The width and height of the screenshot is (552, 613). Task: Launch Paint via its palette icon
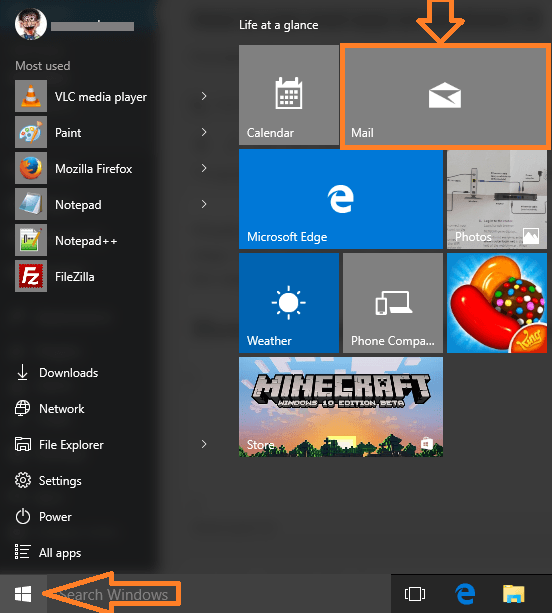pyautogui.click(x=31, y=132)
